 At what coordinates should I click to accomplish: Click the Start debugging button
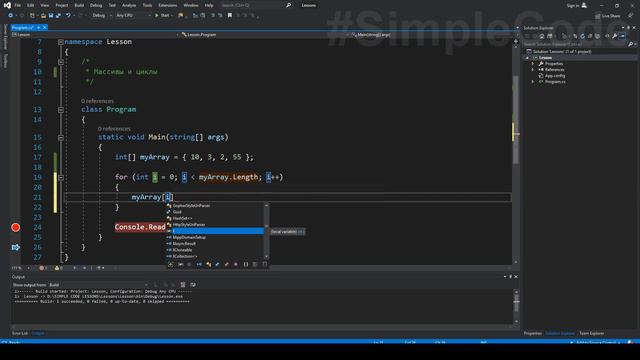click(162, 15)
